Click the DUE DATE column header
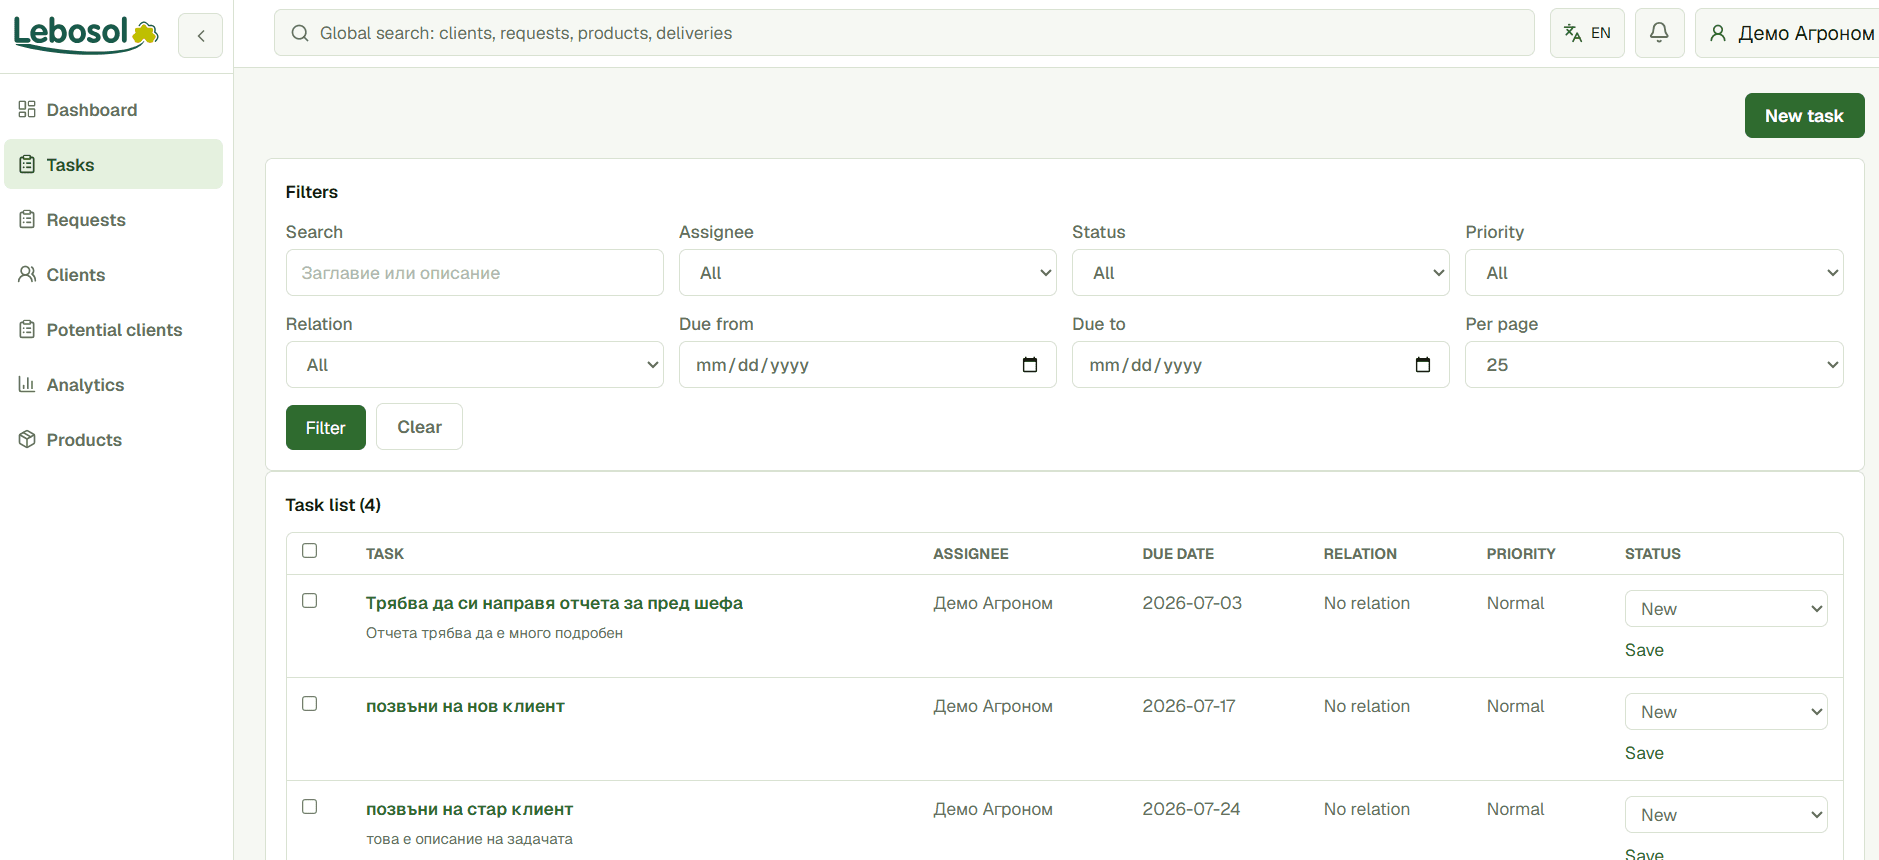 [1178, 554]
